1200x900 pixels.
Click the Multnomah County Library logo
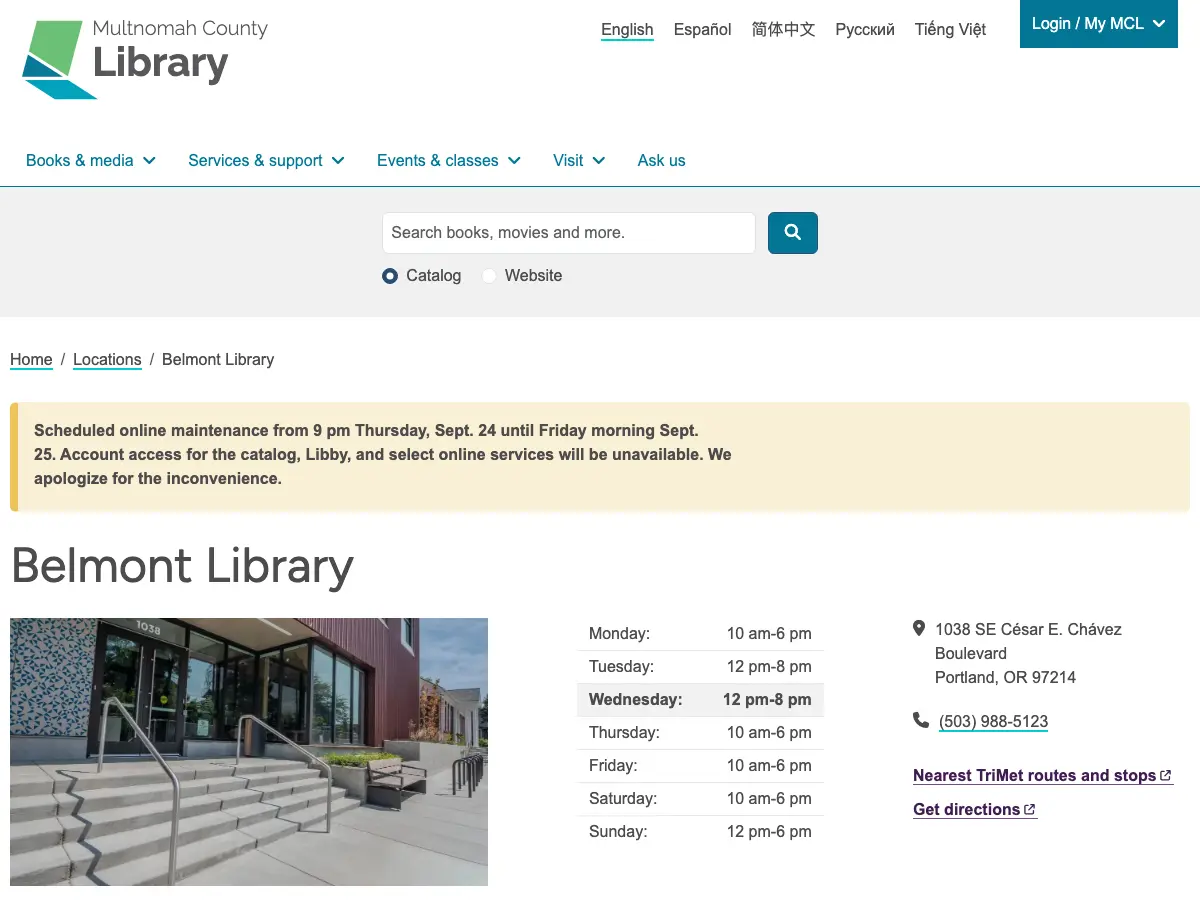tap(145, 59)
